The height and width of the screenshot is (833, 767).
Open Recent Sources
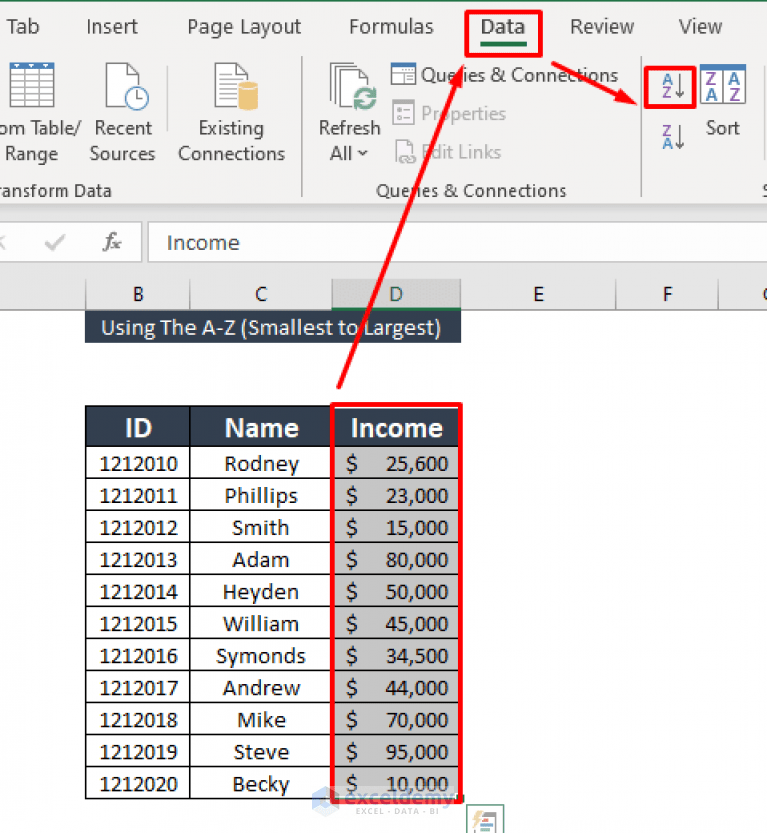coord(123,113)
